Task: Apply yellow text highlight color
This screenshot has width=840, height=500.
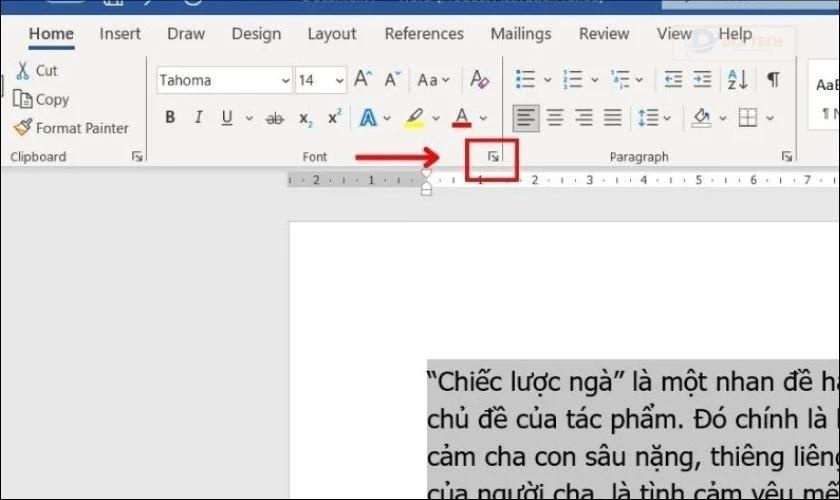Action: coord(414,117)
